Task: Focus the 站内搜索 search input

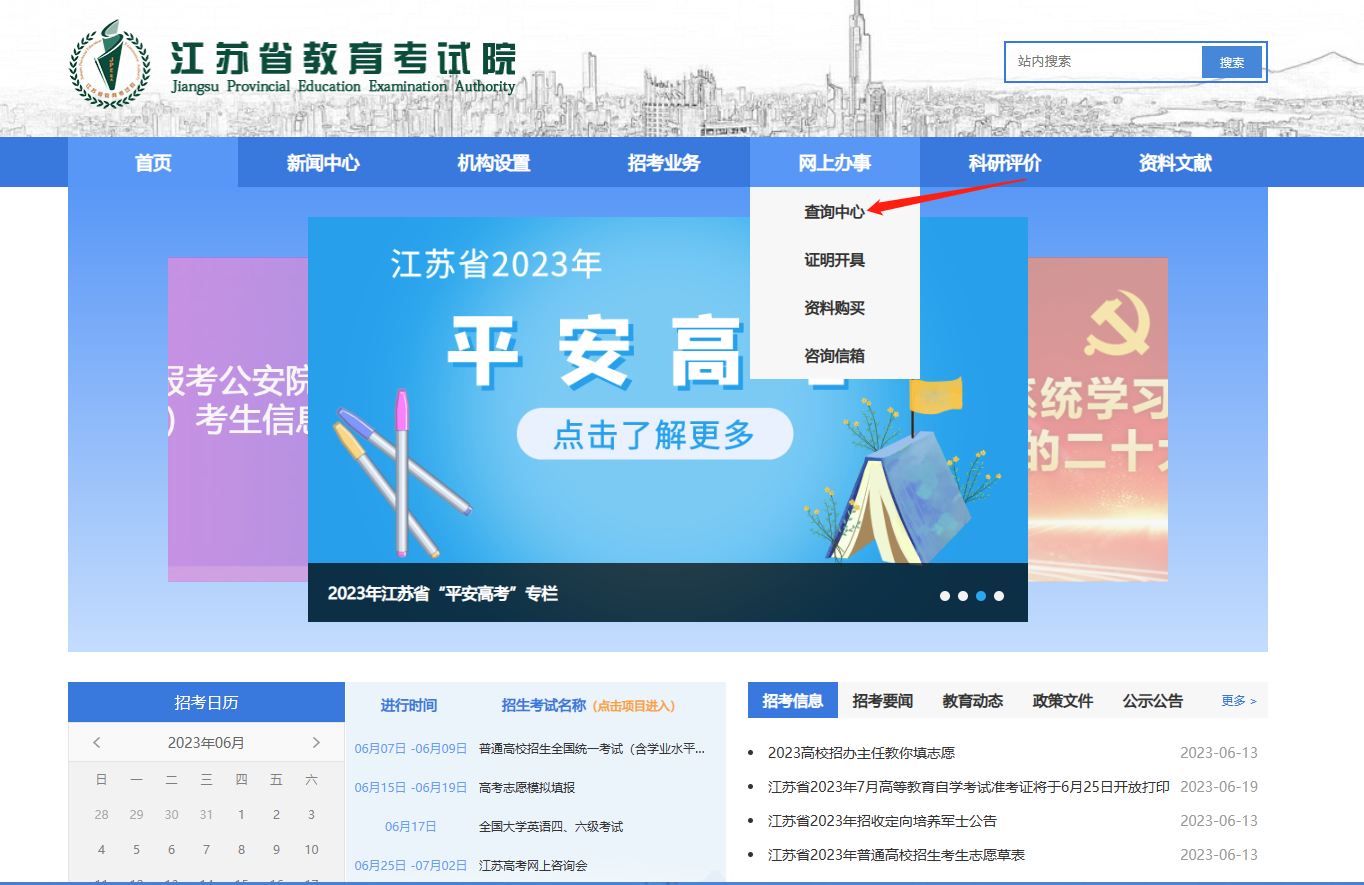Action: tap(1104, 62)
